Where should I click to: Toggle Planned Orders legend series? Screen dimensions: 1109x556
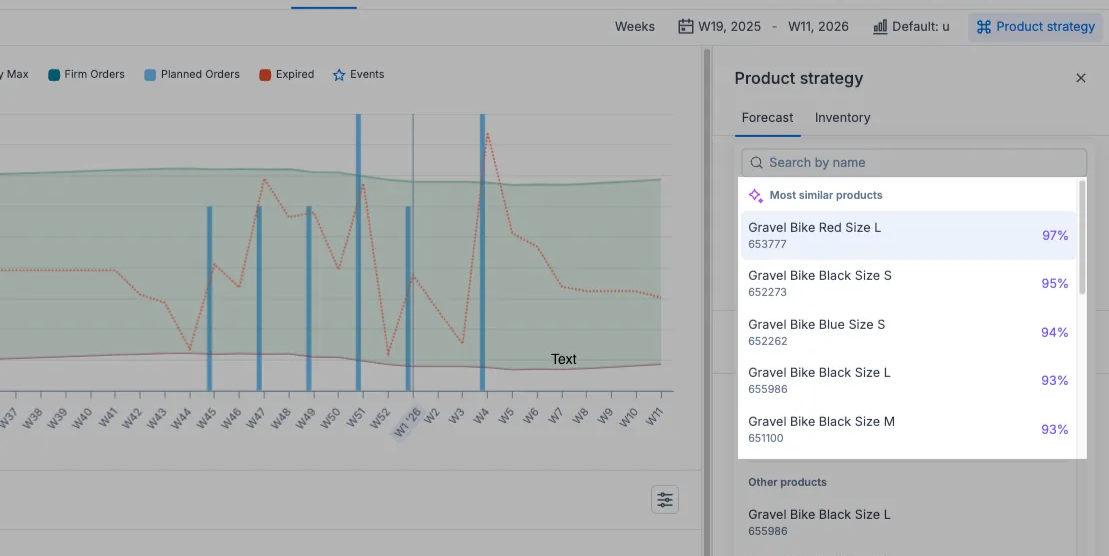coord(192,75)
